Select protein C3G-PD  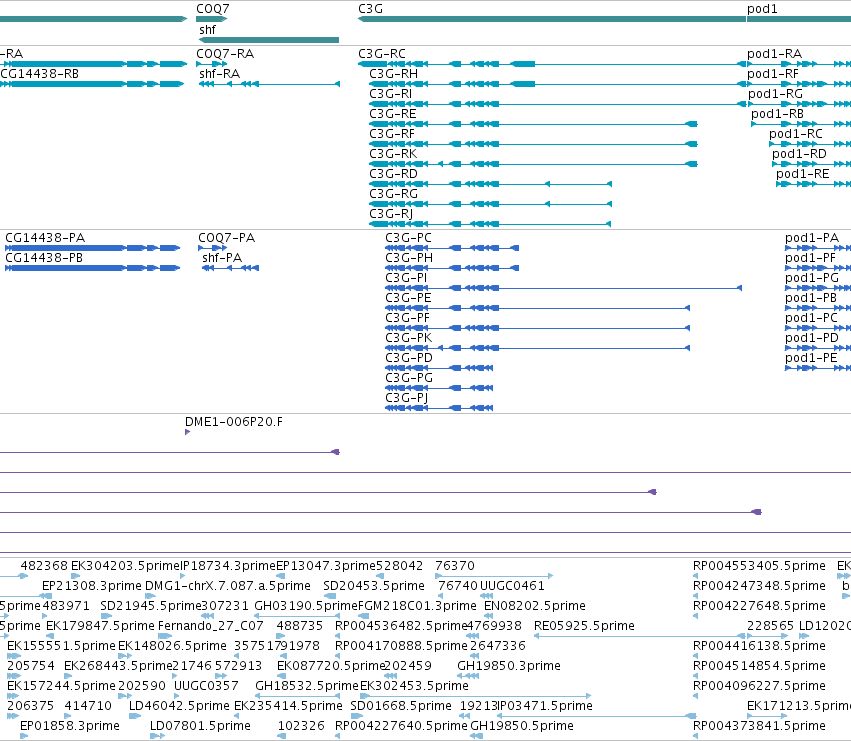409,358
